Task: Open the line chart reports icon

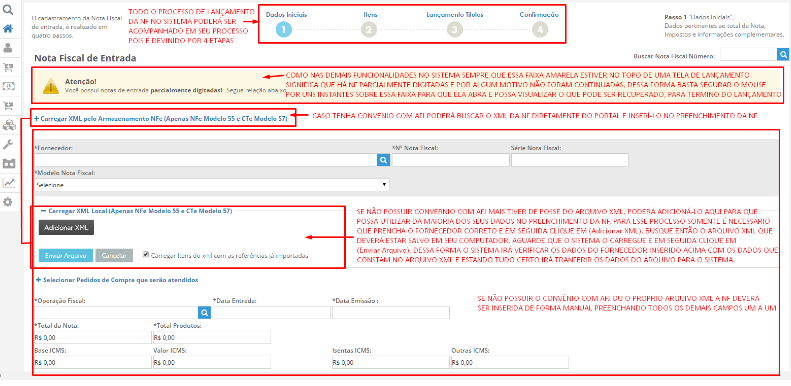Action: (9, 183)
